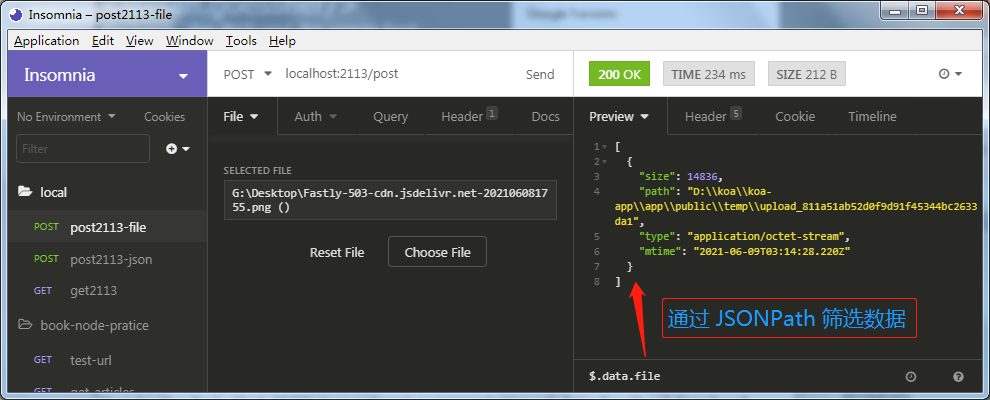This screenshot has height=400, width=990.
Task: Collapse JSON array at line 1
Action: (605, 147)
